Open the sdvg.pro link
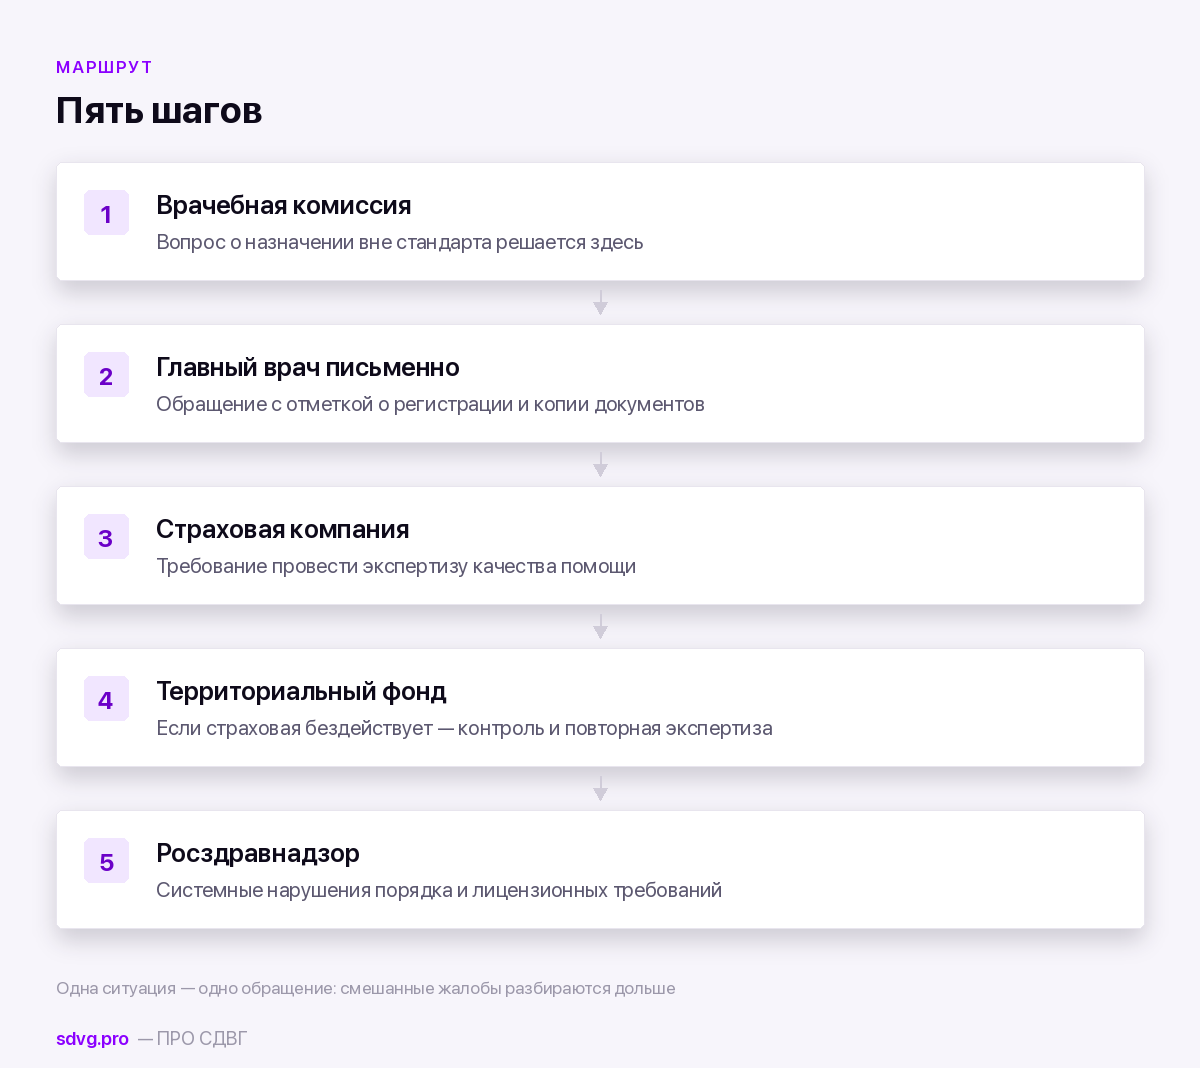The height and width of the screenshot is (1068, 1200). point(92,1039)
